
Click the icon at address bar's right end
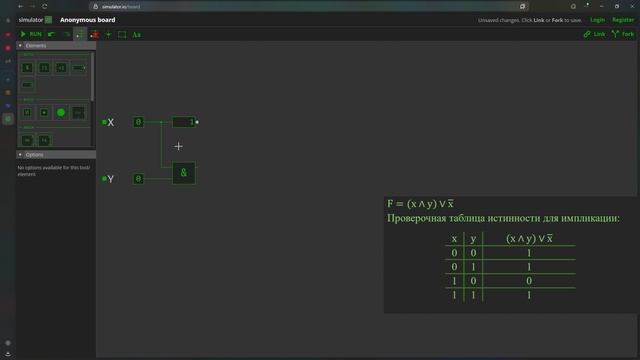[522, 7]
